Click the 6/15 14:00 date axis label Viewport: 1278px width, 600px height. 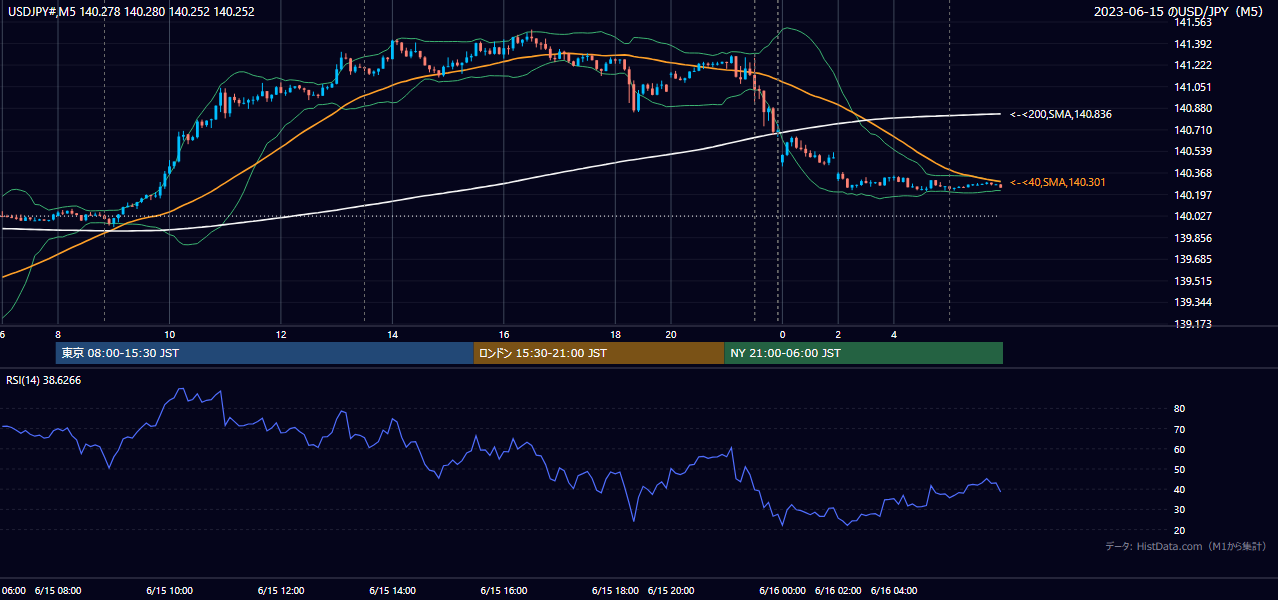coord(393,590)
